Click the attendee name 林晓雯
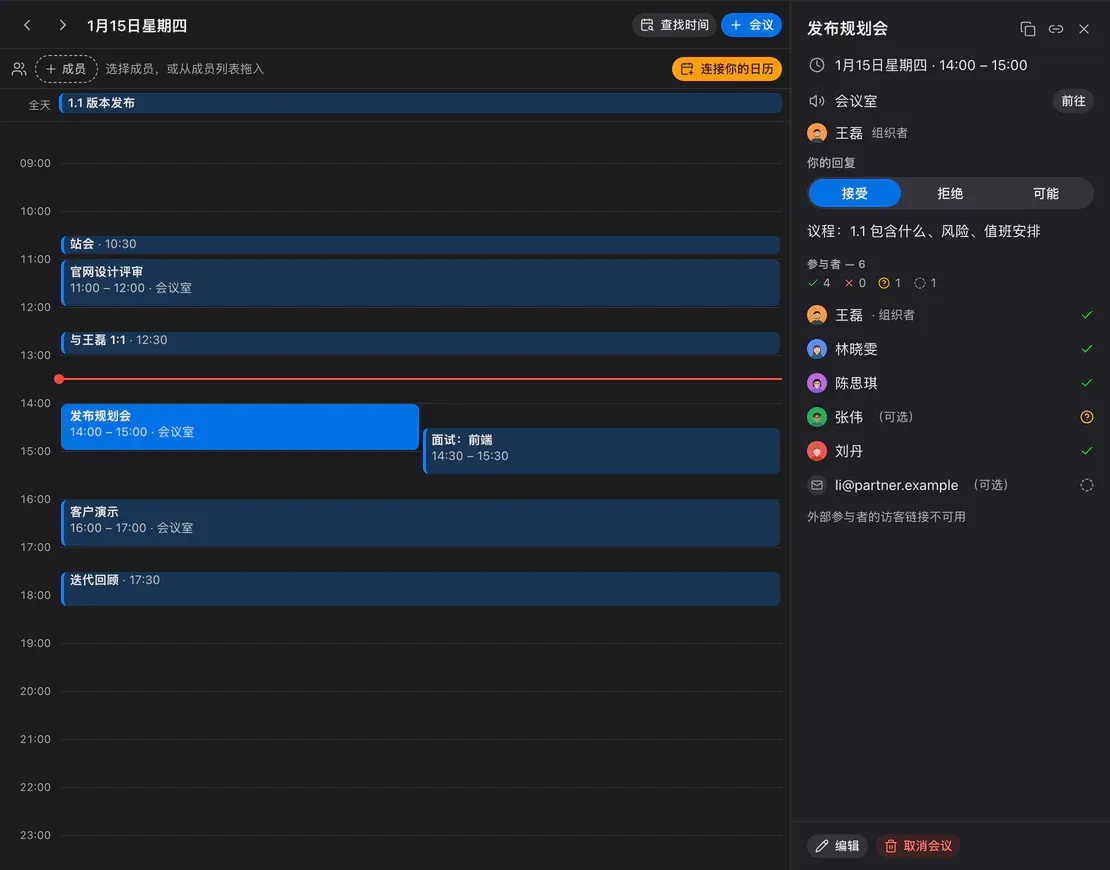This screenshot has width=1110, height=870. pyautogui.click(x=856, y=349)
